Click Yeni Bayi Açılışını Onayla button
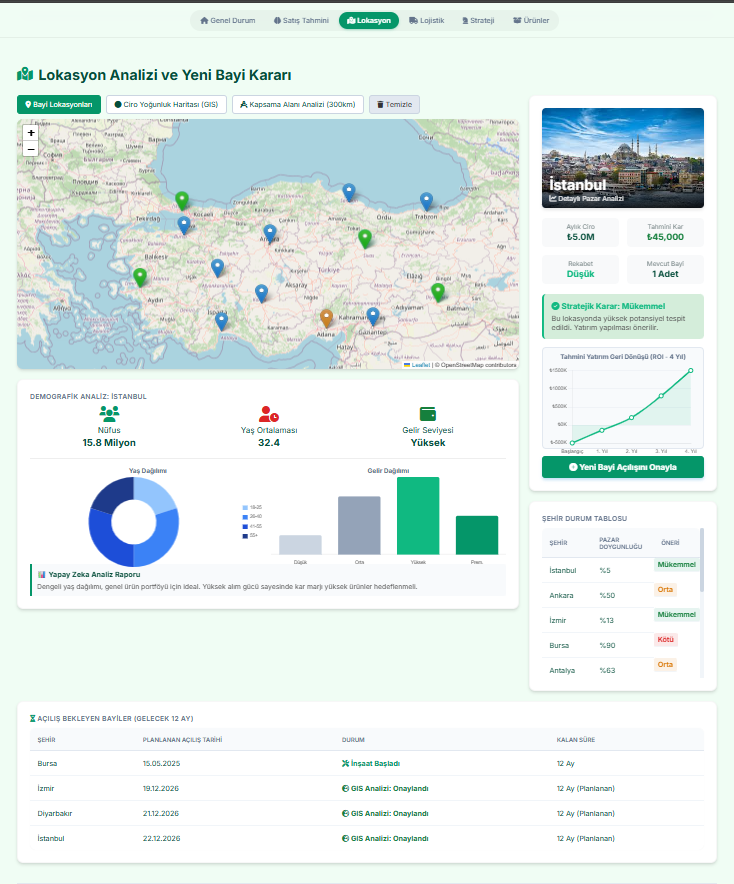This screenshot has width=734, height=884. [x=623, y=467]
